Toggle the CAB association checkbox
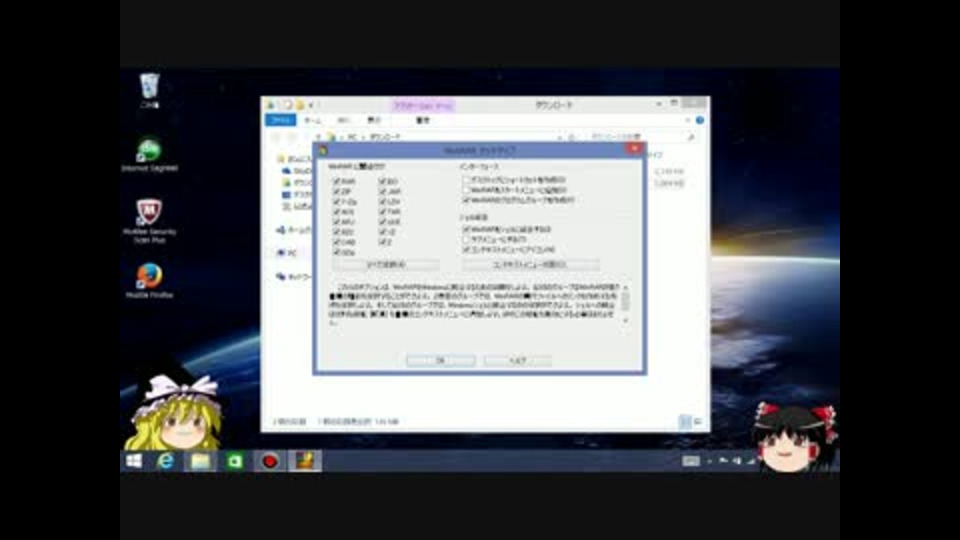The height and width of the screenshot is (540, 960). pyautogui.click(x=337, y=242)
